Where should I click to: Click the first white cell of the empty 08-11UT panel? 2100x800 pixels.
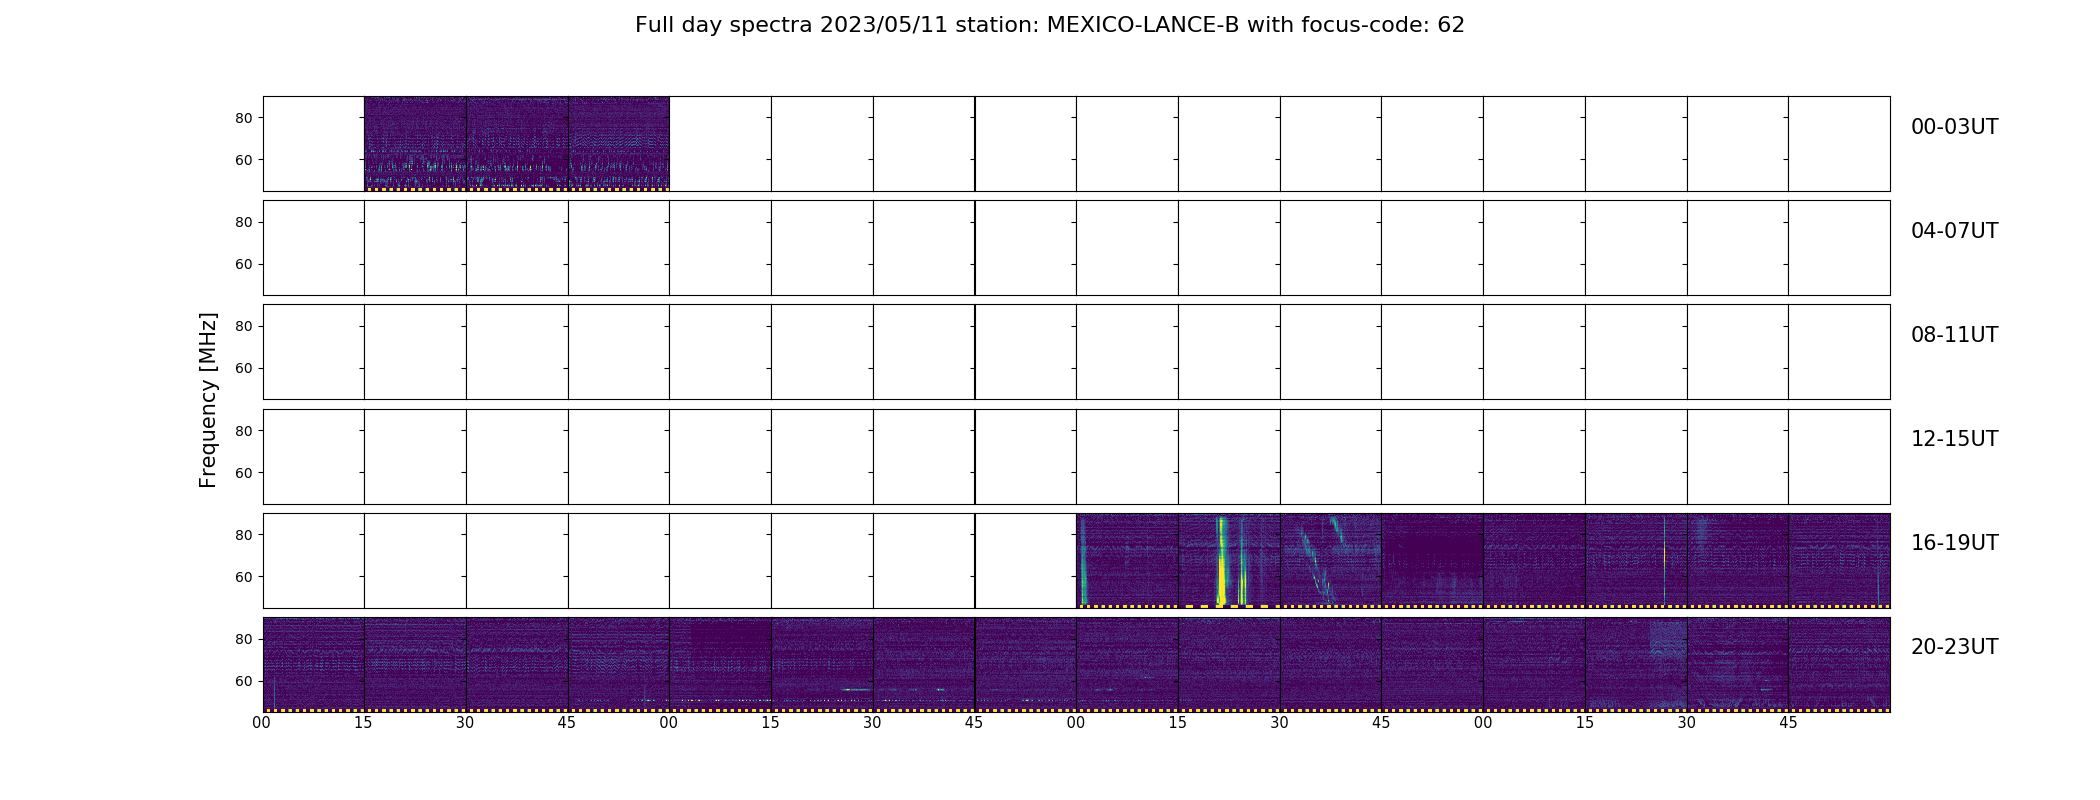click(314, 352)
